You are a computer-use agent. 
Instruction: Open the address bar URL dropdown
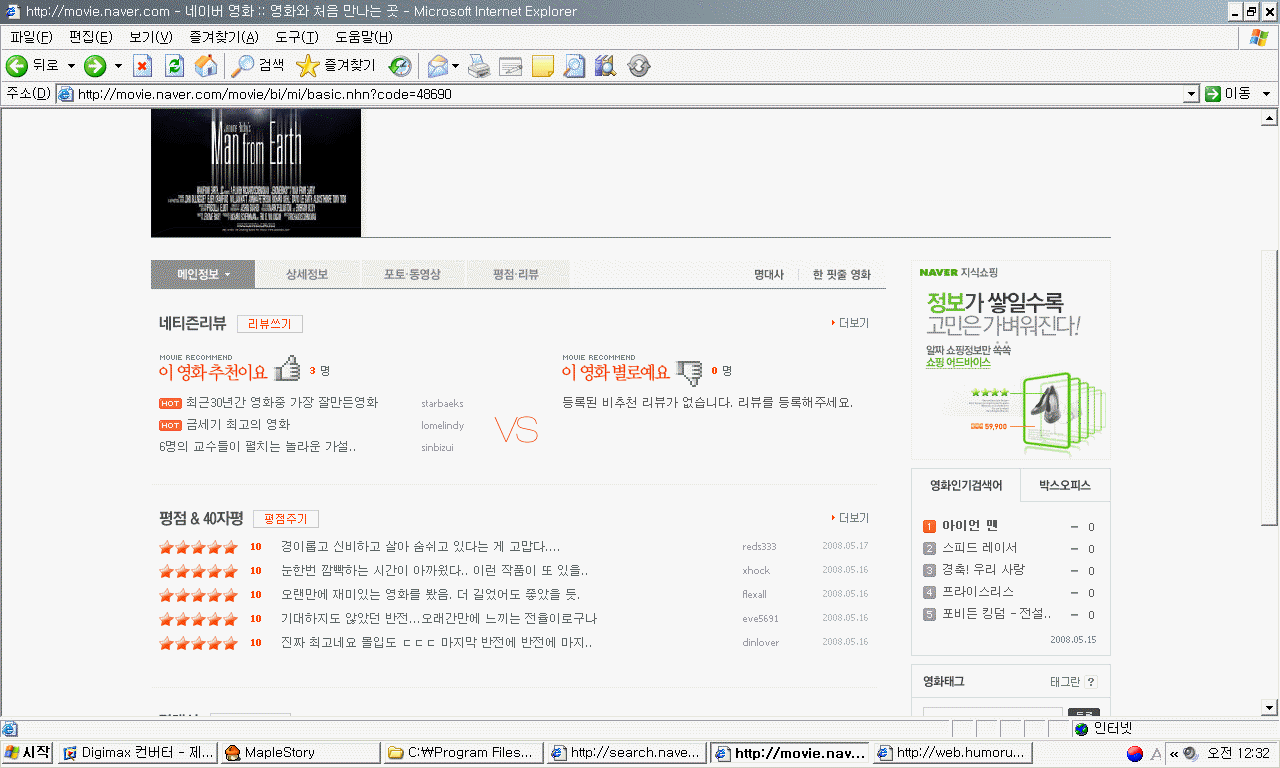pos(1190,94)
